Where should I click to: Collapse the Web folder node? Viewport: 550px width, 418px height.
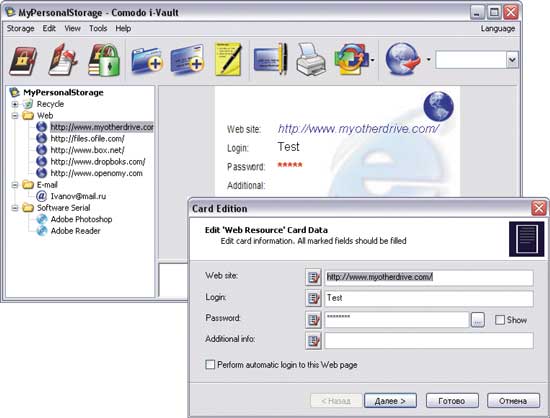tap(15, 116)
